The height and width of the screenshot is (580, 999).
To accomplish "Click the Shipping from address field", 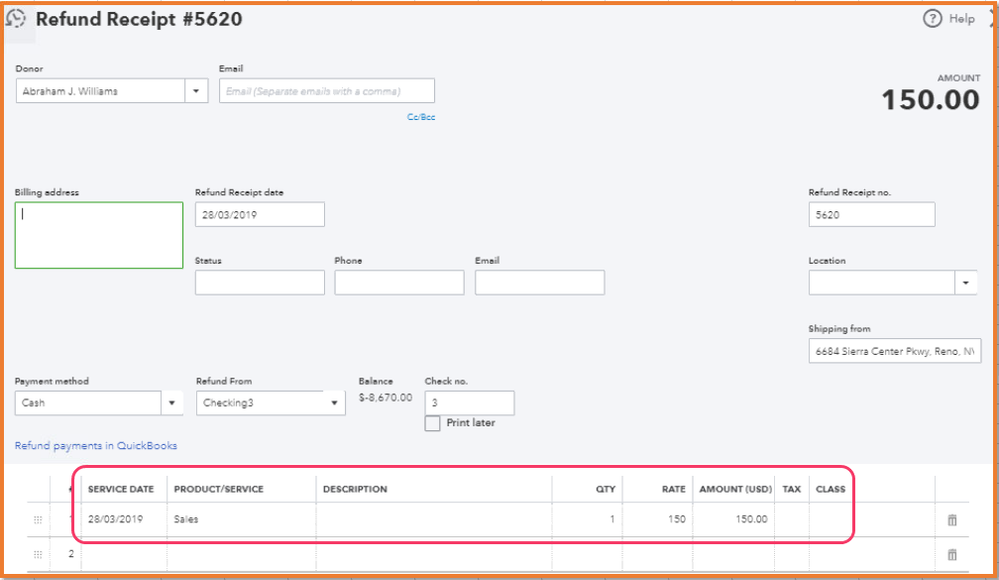I will point(894,351).
